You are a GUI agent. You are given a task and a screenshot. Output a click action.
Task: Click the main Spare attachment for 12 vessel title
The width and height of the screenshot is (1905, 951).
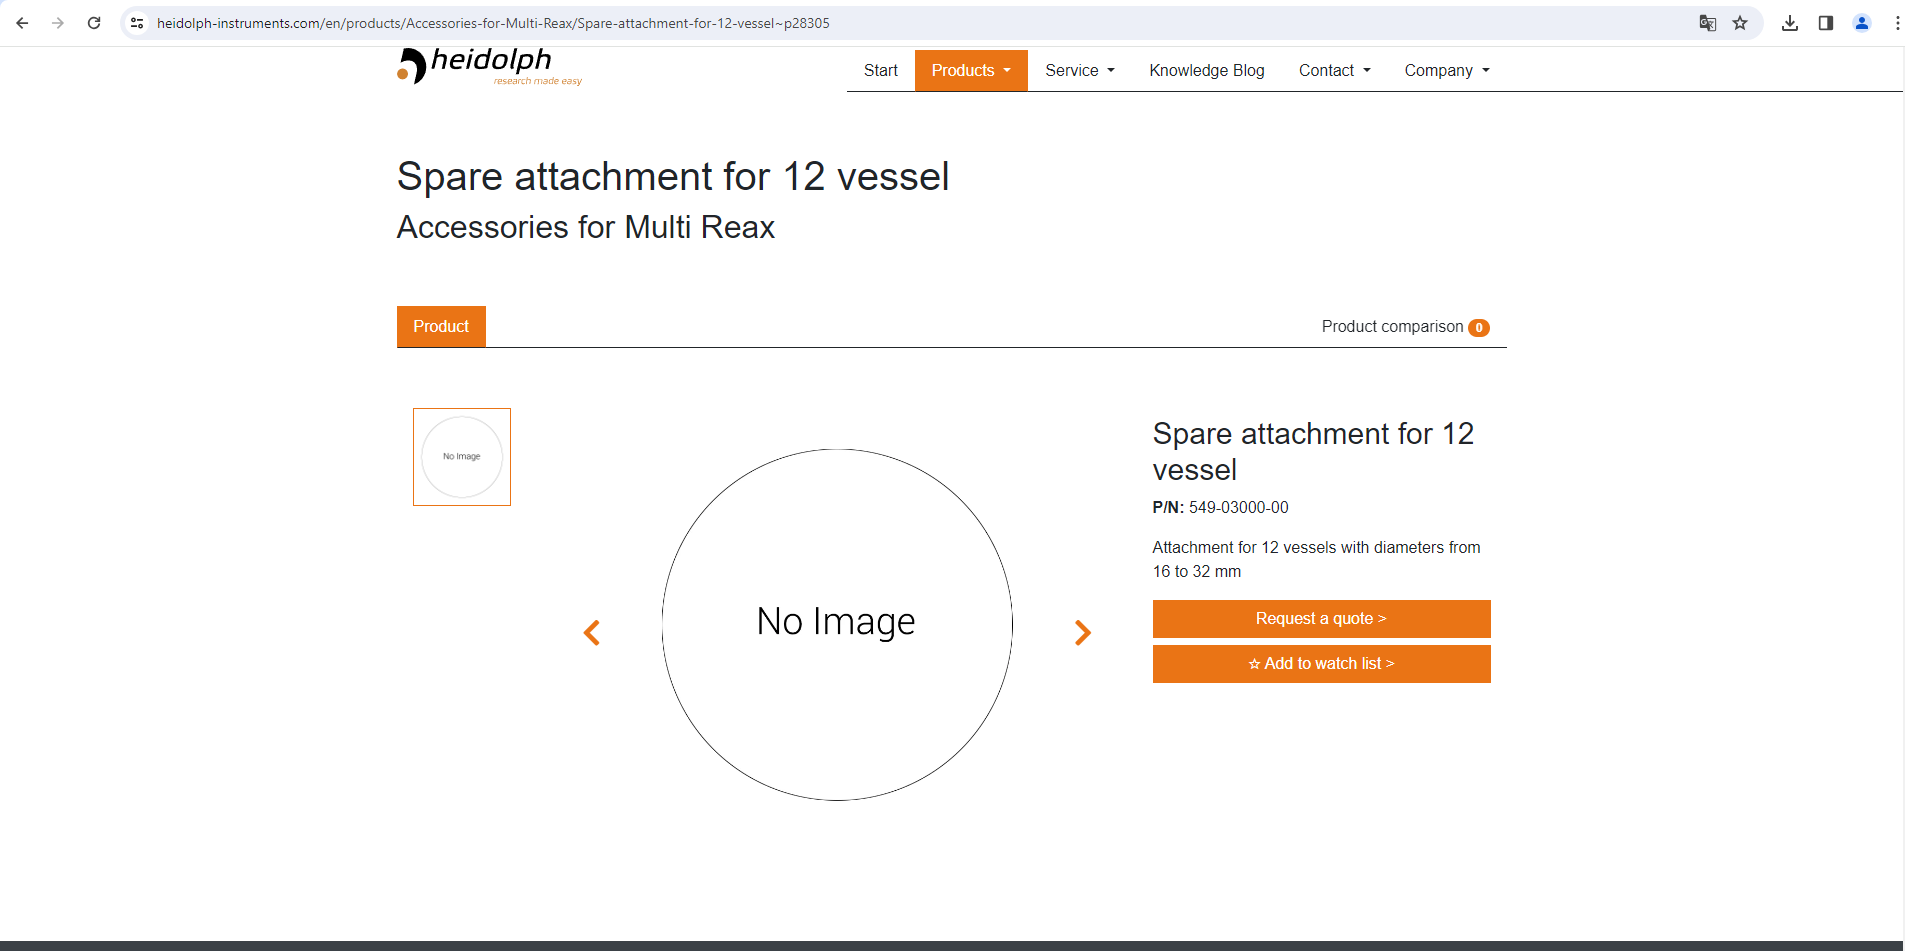(673, 176)
